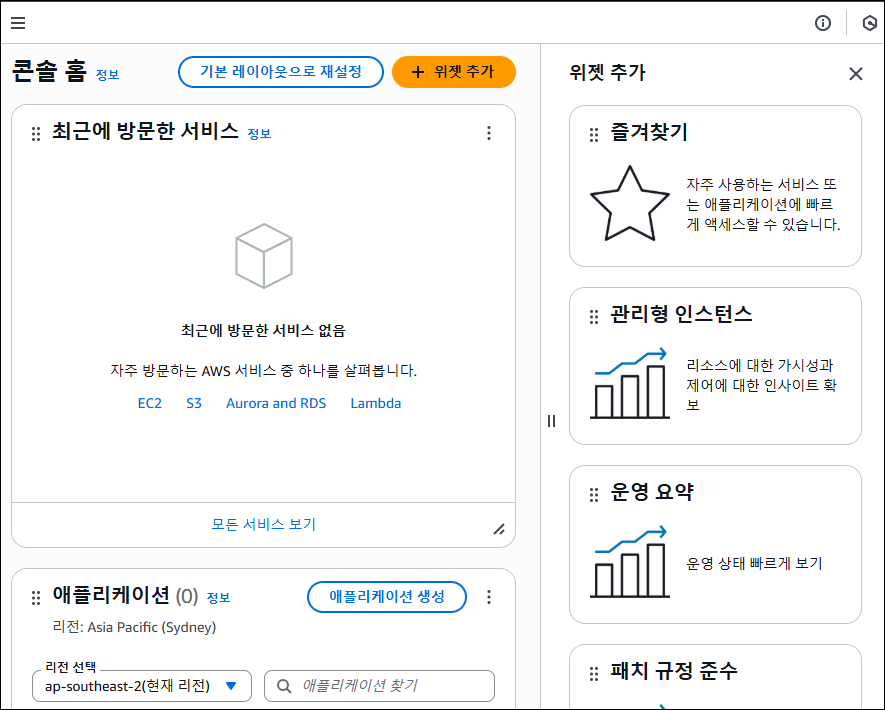The image size is (885, 710).
Task: Open the options menu of 최근에 방문한 서비스 widget
Action: coord(489,133)
